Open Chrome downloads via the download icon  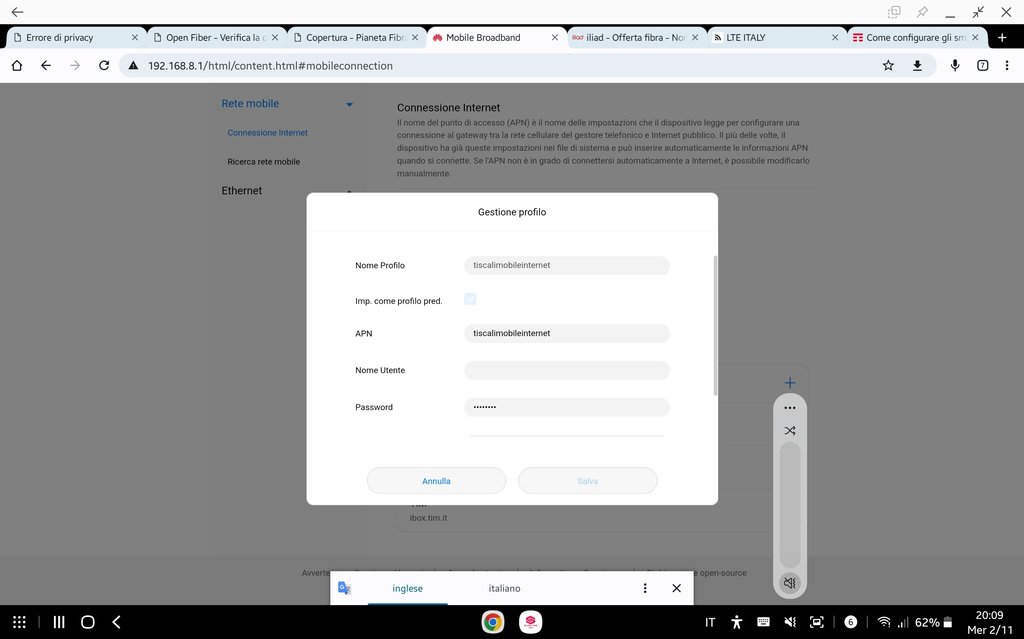(918, 65)
